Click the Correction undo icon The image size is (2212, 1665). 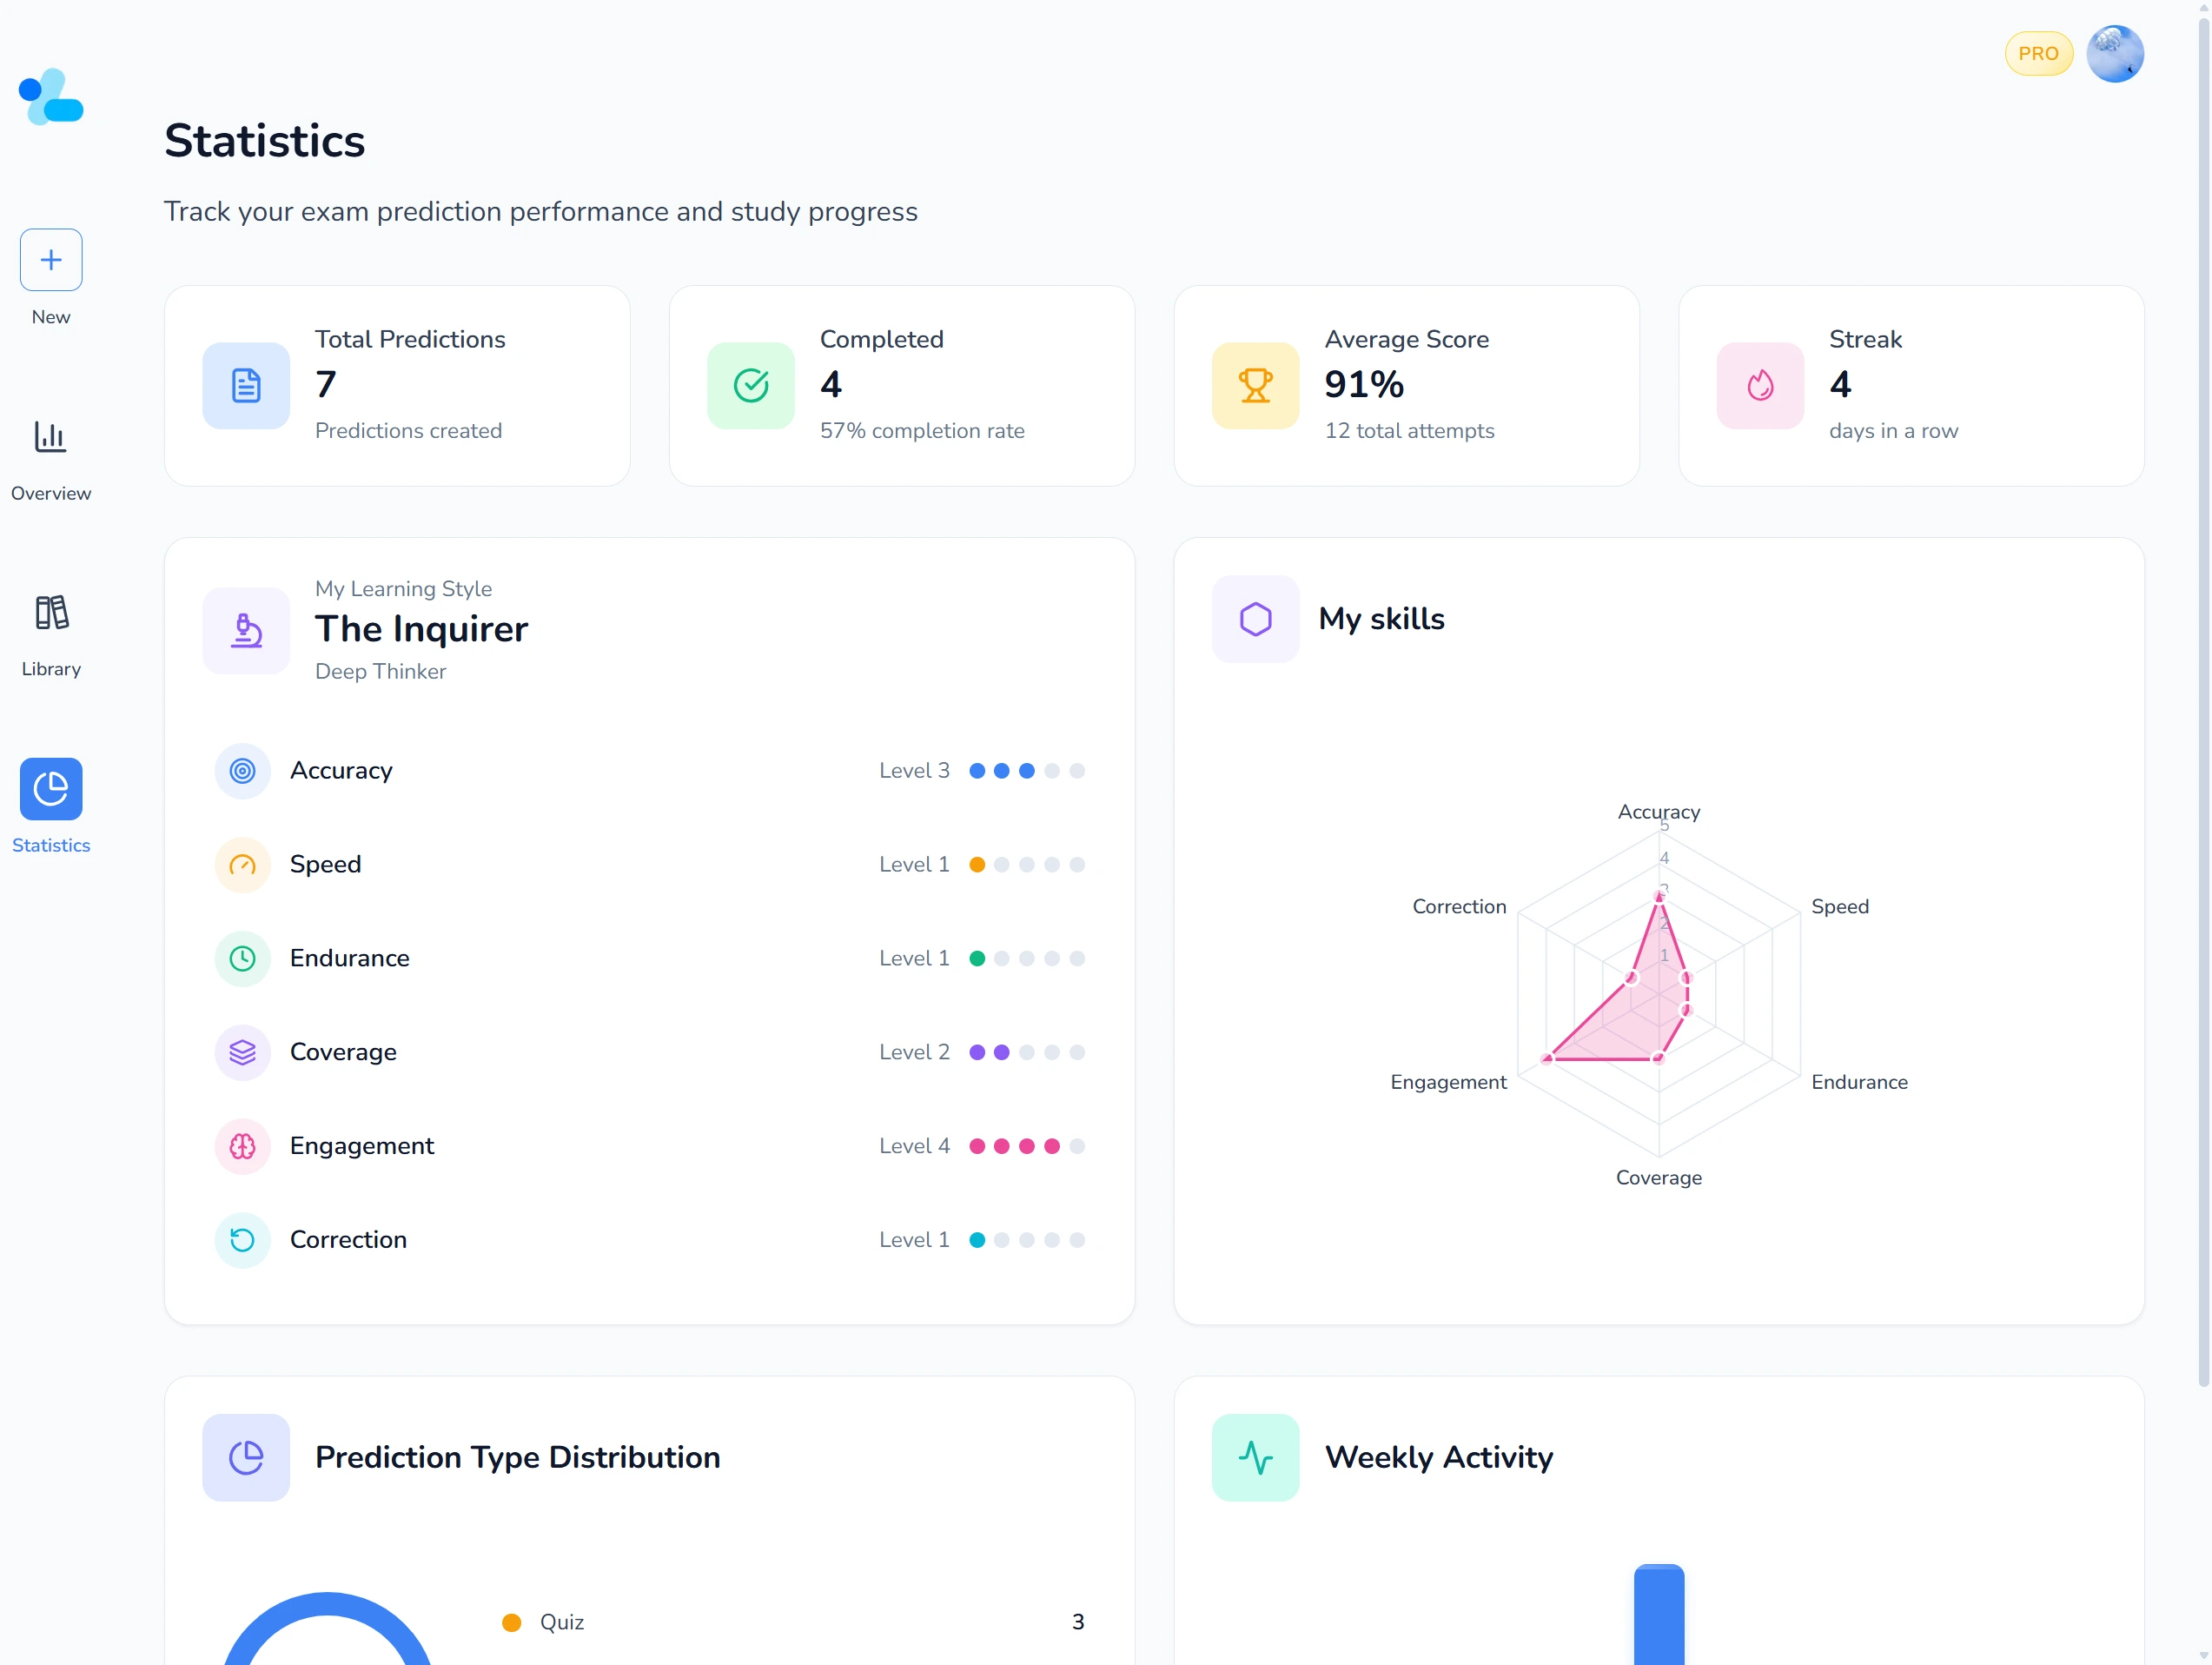pyautogui.click(x=242, y=1240)
